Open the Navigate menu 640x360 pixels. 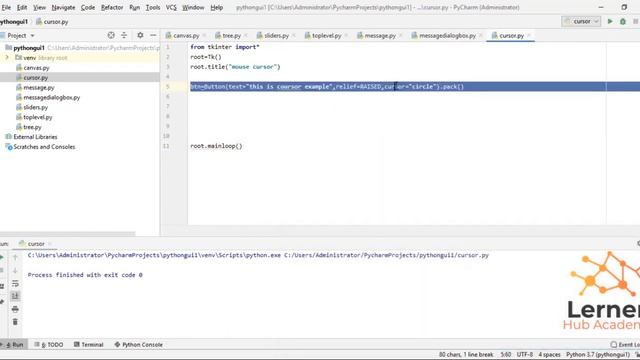63,7
